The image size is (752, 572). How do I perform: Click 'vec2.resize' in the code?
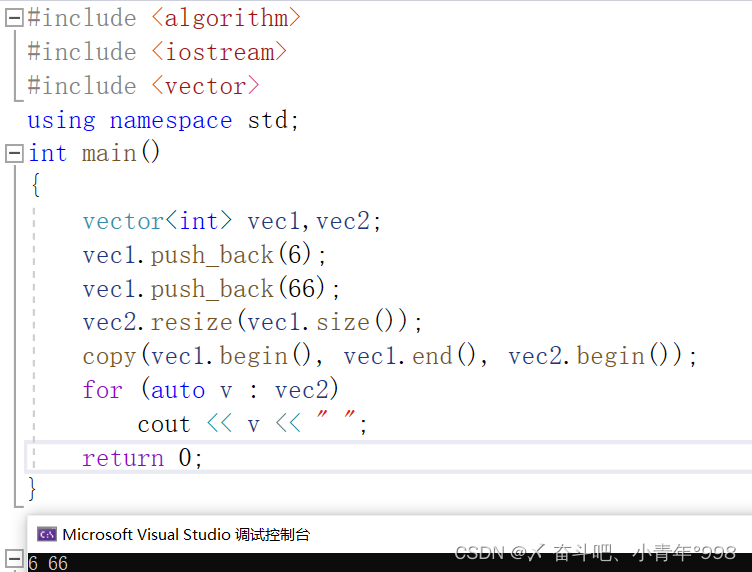[157, 322]
